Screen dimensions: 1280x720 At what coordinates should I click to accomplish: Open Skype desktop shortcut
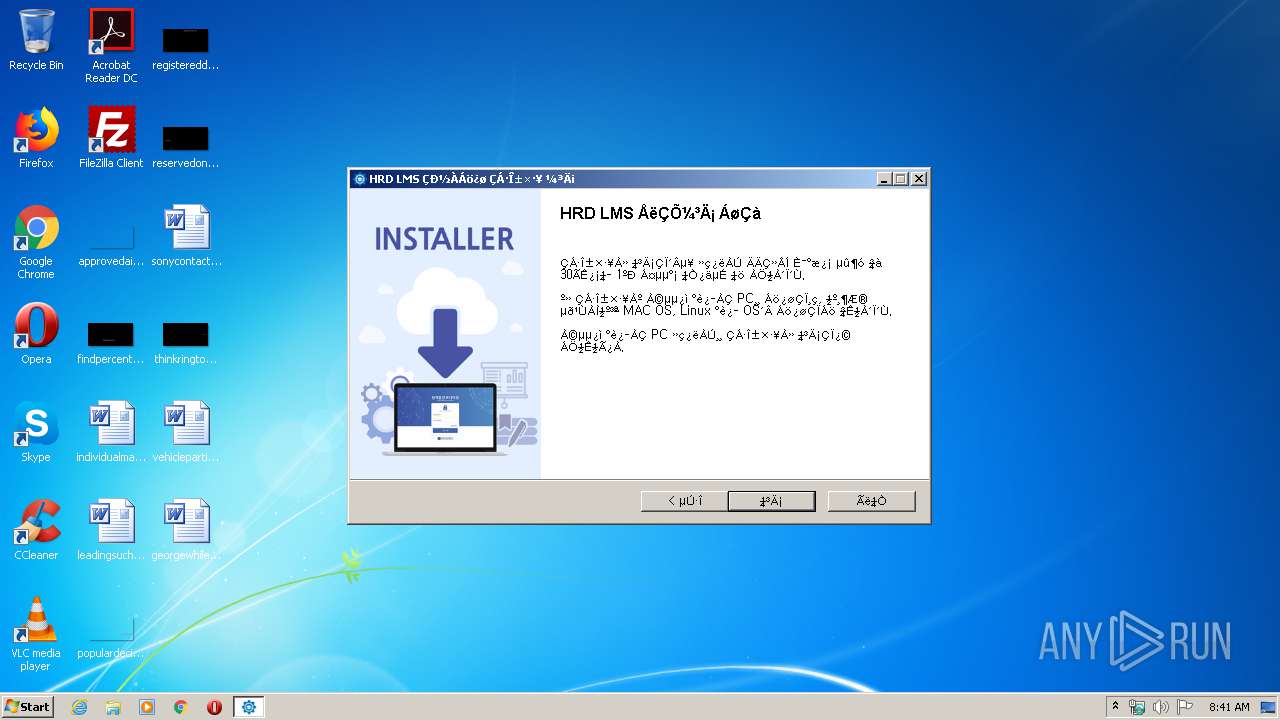36,433
